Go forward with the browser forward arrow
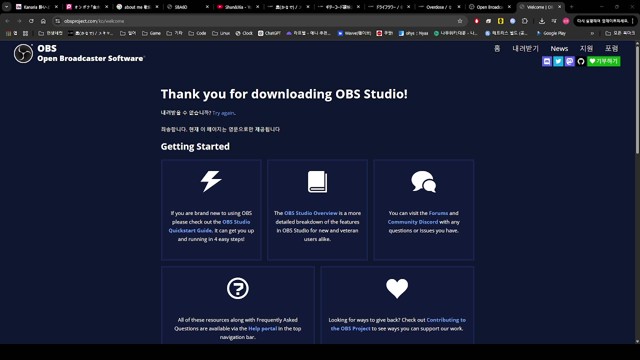This screenshot has height=360, width=640. point(19,21)
